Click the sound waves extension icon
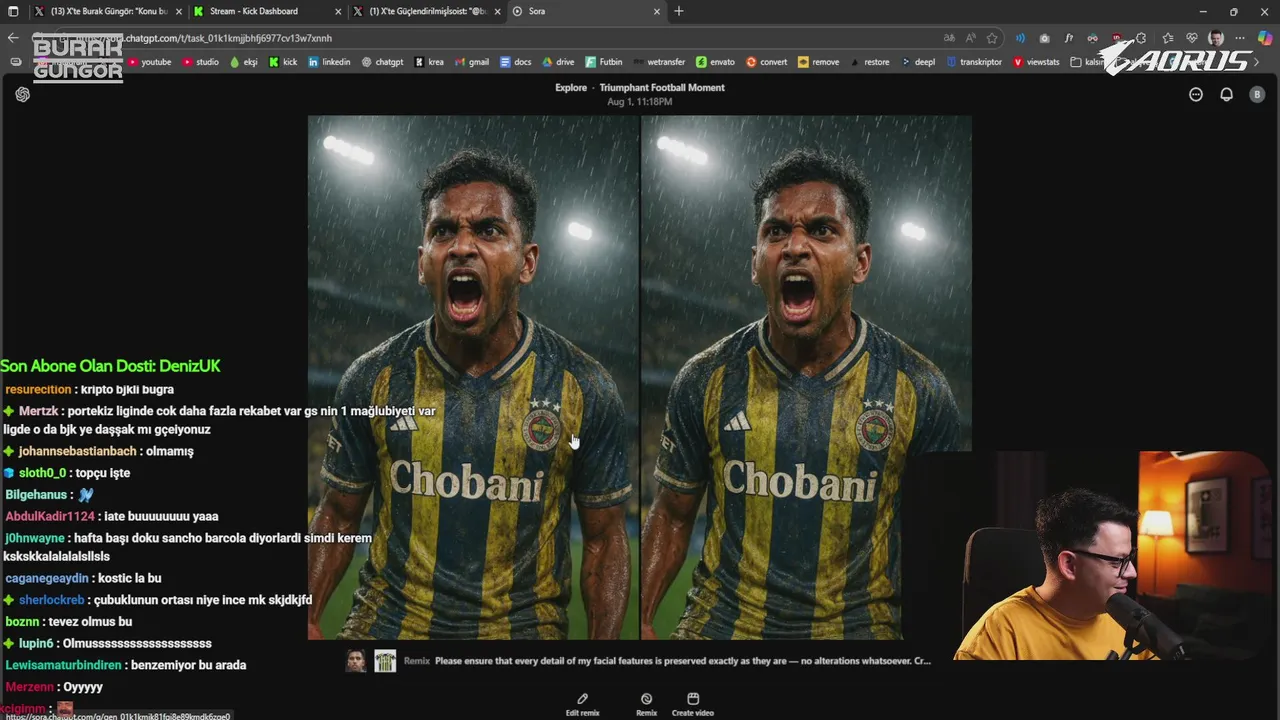 click(1020, 38)
